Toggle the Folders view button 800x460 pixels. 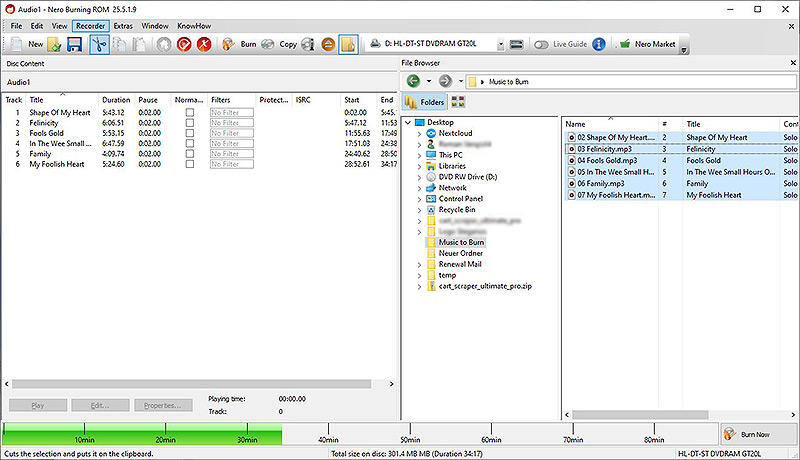click(424, 102)
